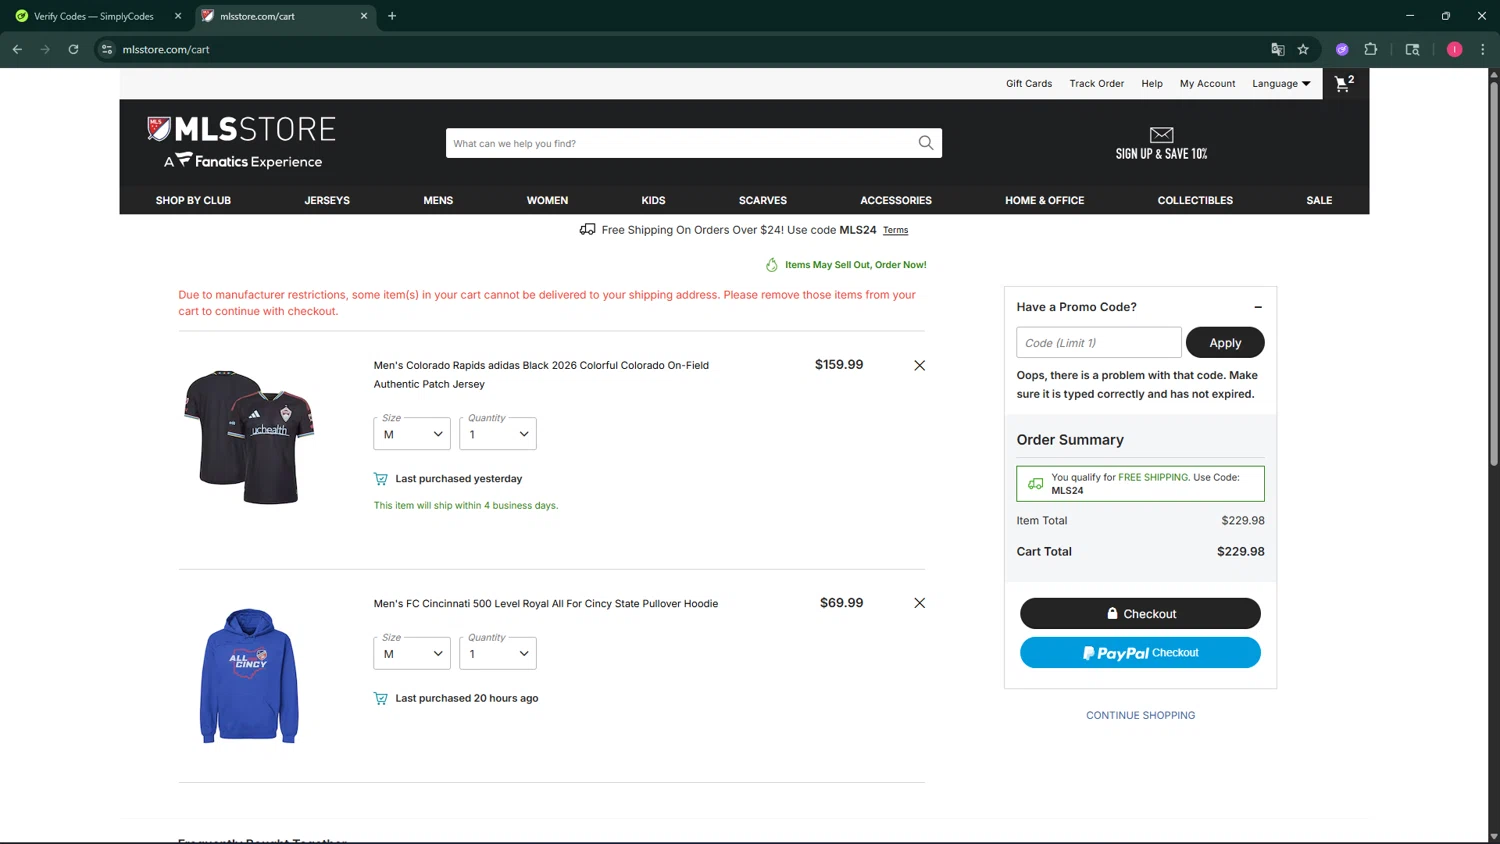Click the jersey price $159.99

click(839, 365)
